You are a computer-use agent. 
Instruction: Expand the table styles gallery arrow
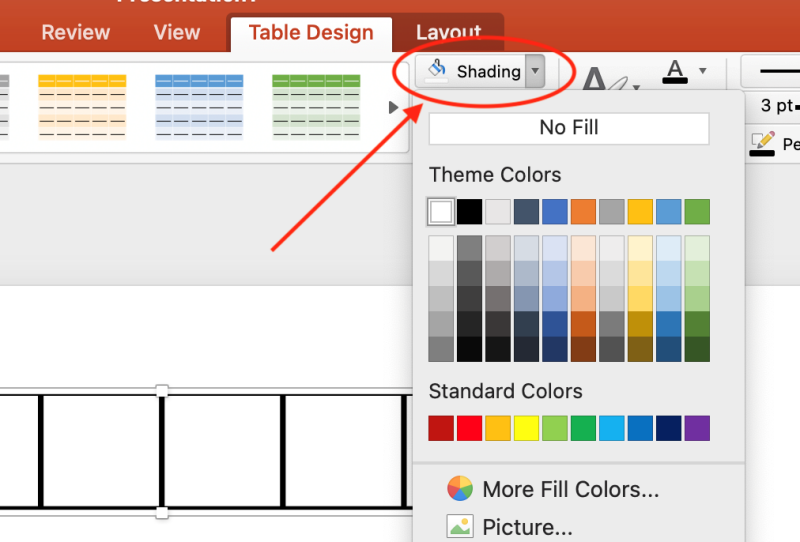click(393, 106)
